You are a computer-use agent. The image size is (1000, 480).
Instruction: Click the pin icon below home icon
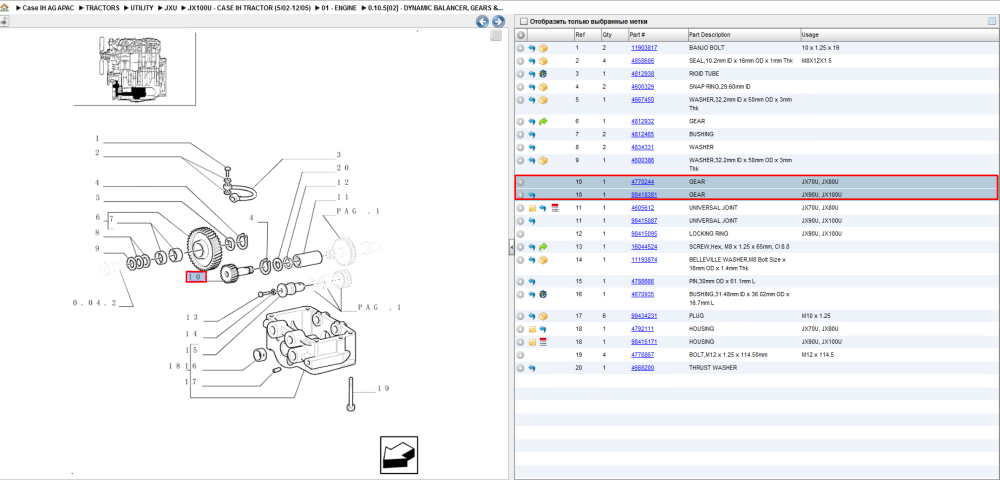point(4,21)
